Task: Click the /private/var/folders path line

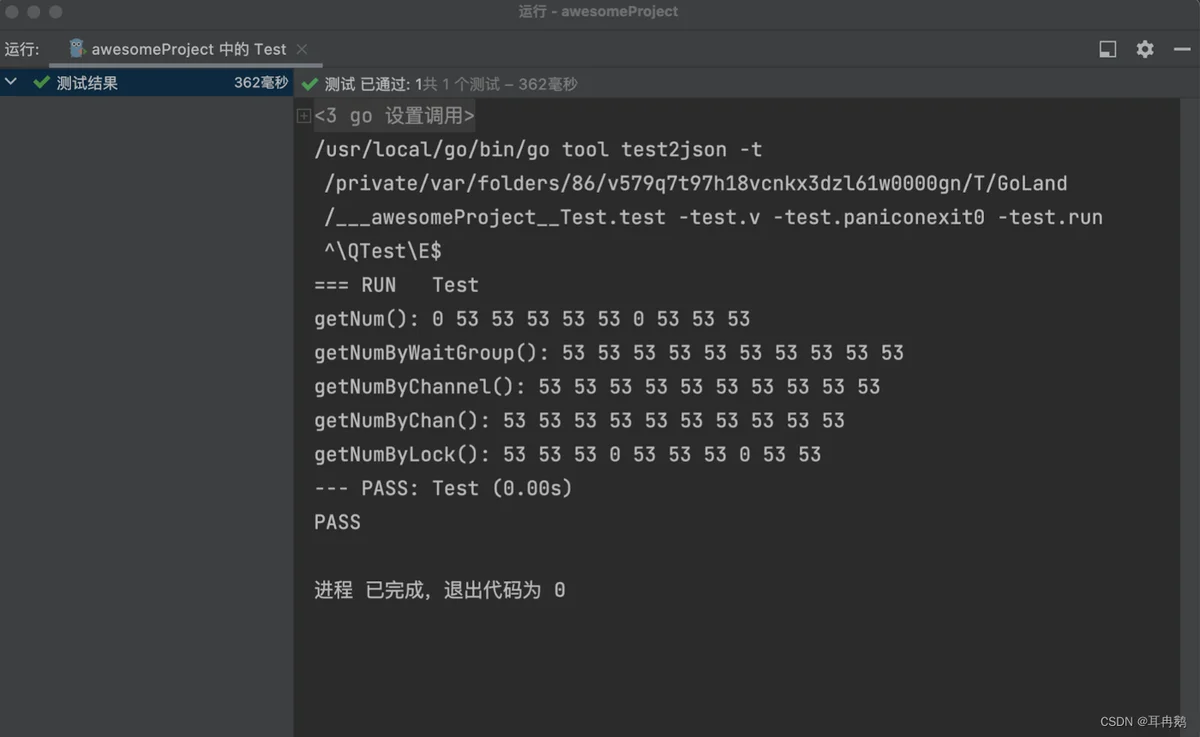Action: coord(696,184)
